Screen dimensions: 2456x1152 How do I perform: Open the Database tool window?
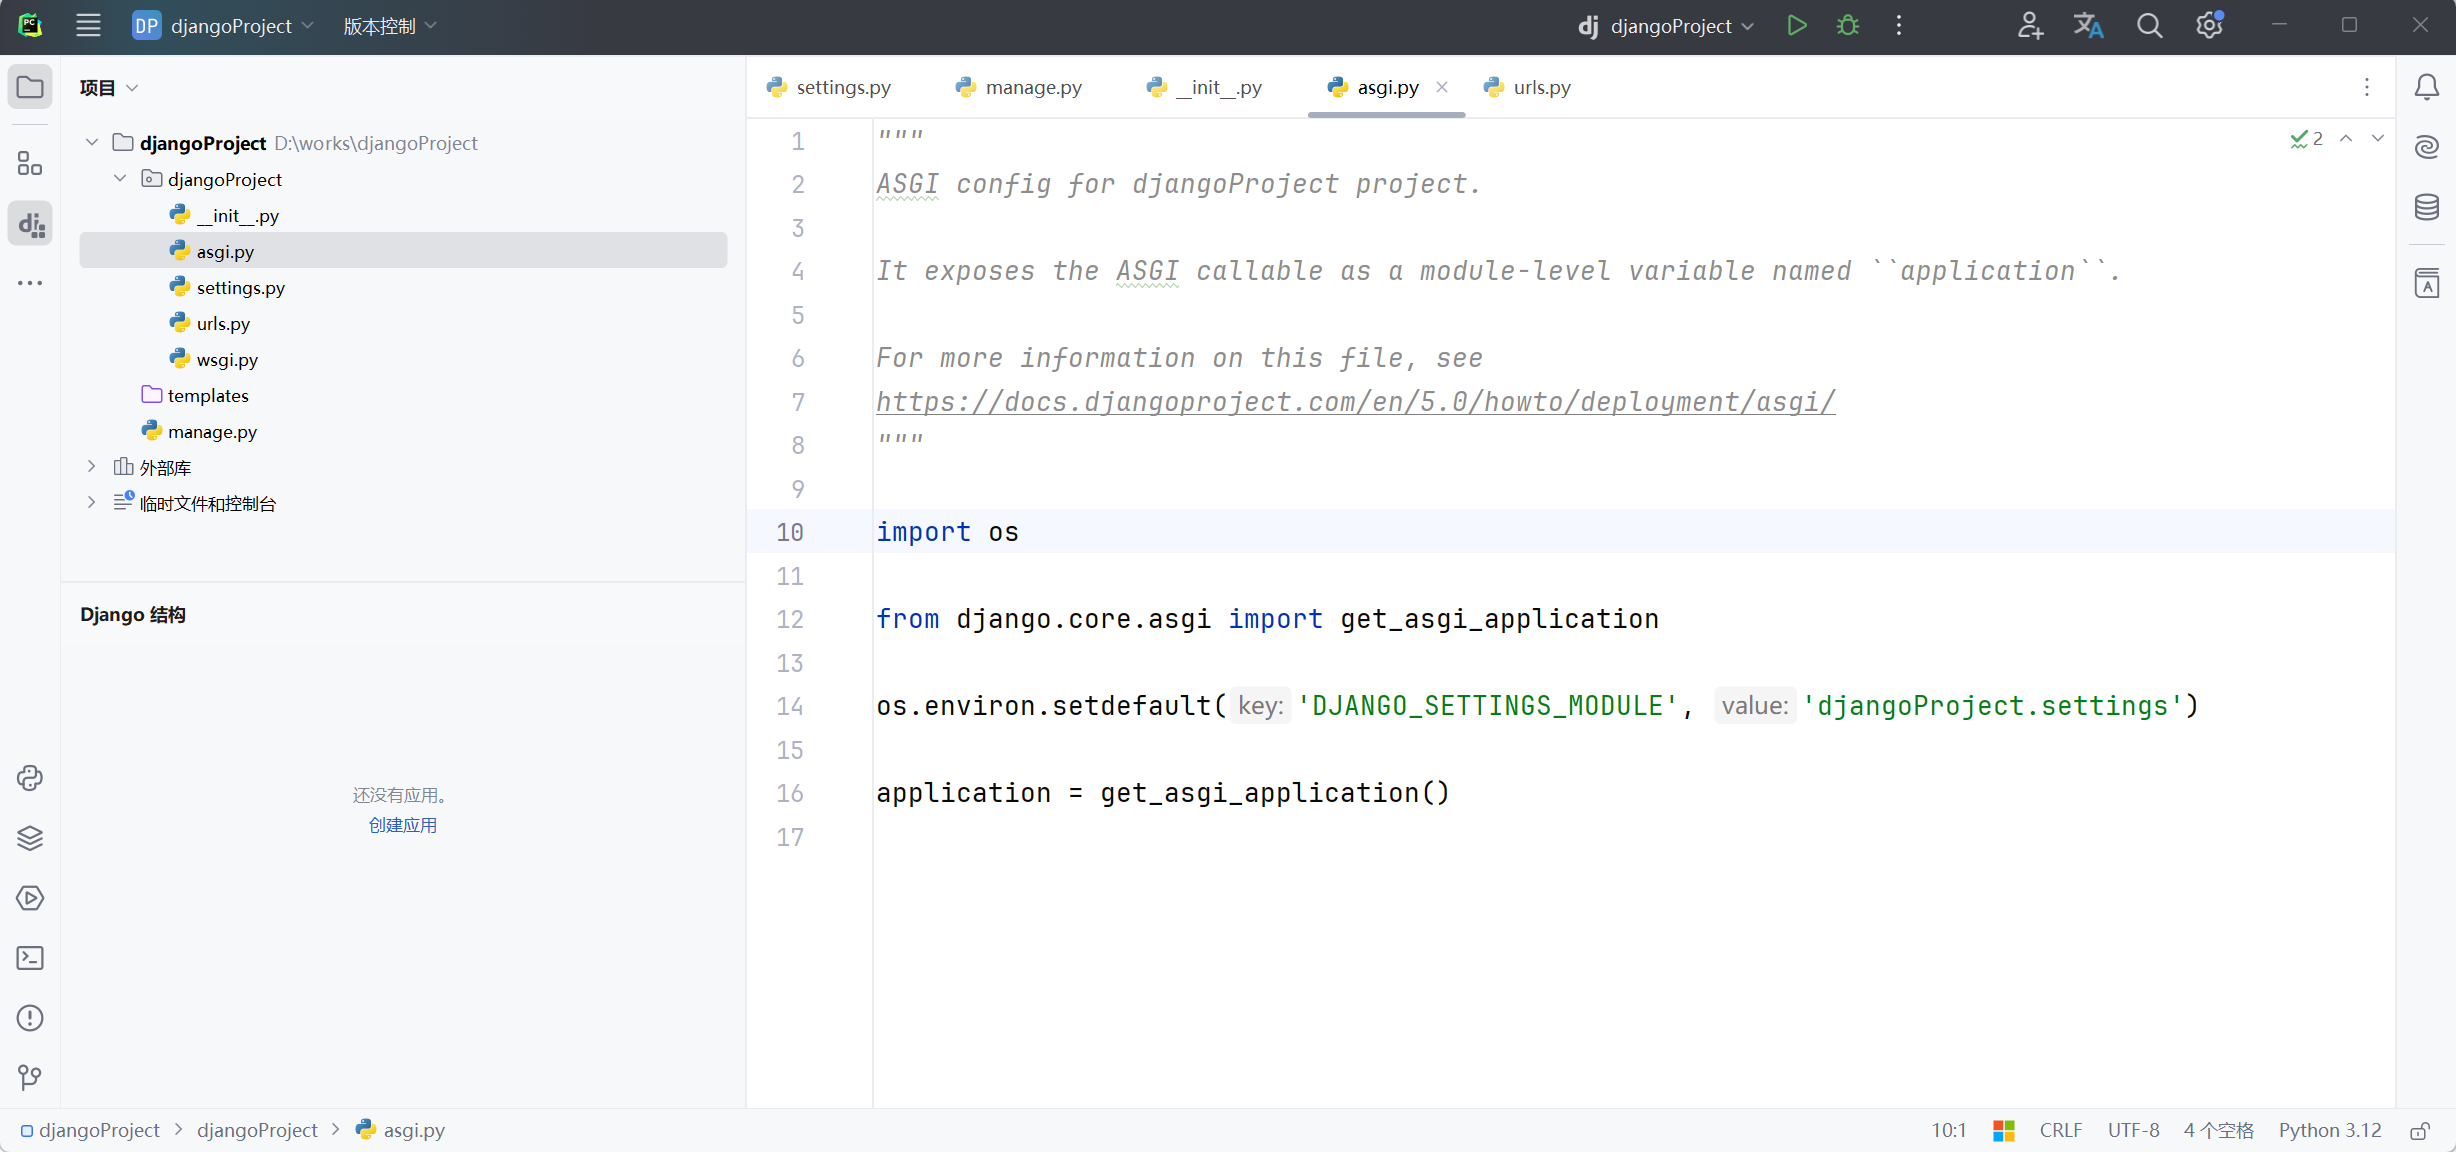[x=2427, y=208]
